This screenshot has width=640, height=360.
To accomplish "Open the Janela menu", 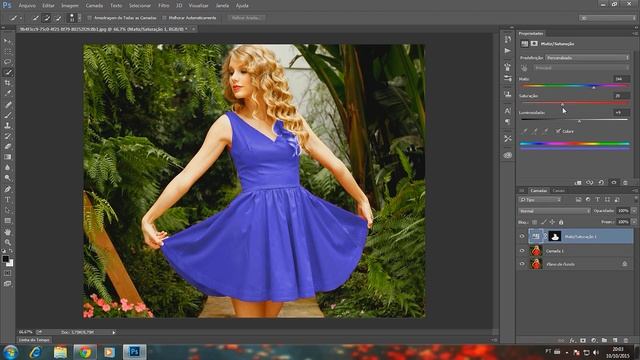I will click(222, 6).
